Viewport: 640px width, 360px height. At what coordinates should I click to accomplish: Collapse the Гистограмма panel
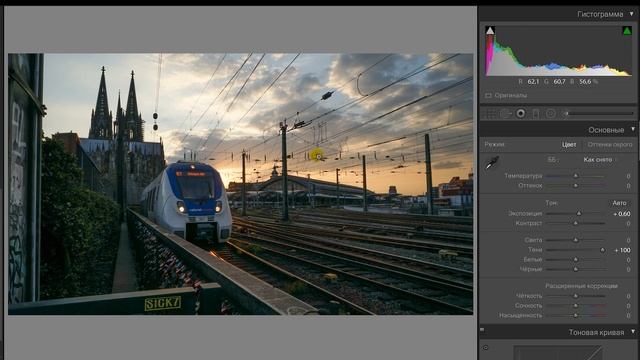click(632, 14)
